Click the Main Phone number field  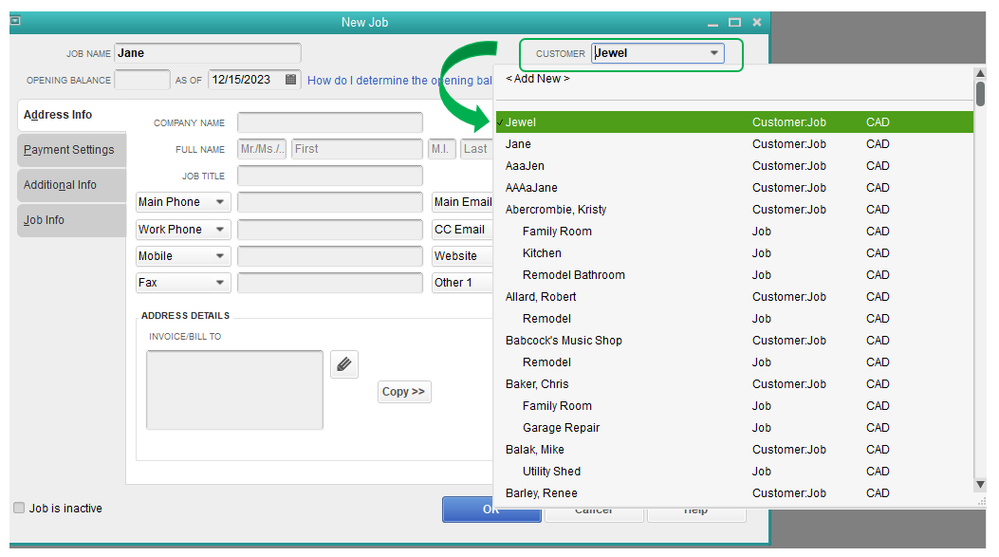(330, 202)
